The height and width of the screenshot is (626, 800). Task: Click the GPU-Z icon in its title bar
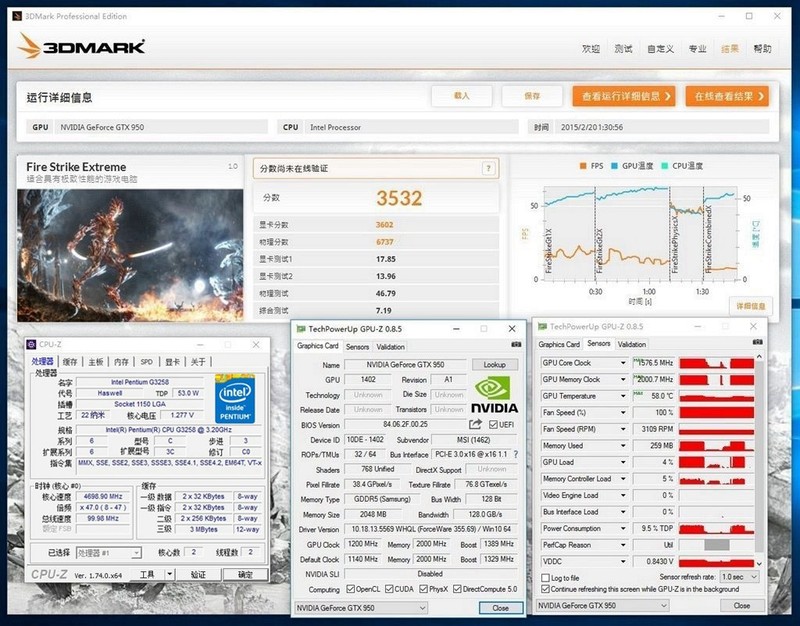(x=300, y=326)
